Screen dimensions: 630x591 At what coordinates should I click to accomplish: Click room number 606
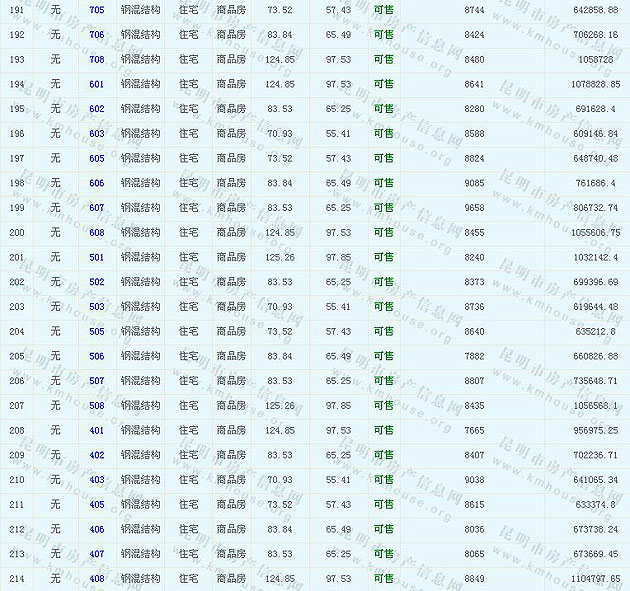click(x=96, y=183)
